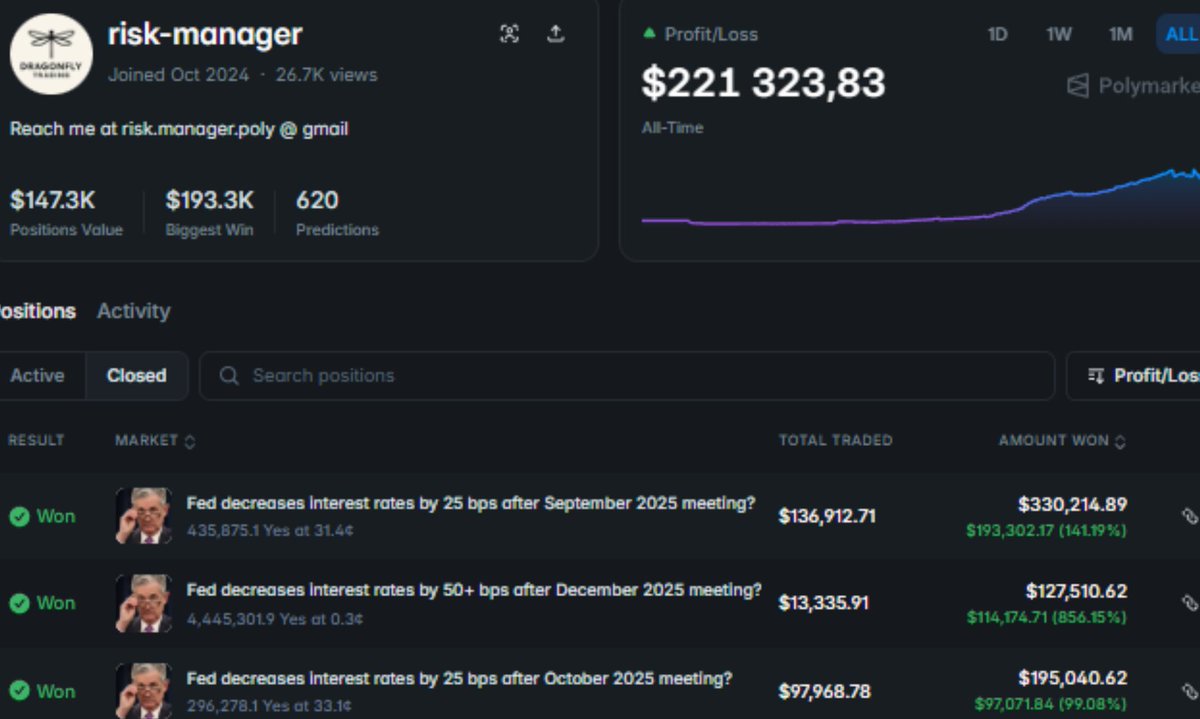
Task: Click the $13,335.91 total traded value
Action: pos(824,603)
